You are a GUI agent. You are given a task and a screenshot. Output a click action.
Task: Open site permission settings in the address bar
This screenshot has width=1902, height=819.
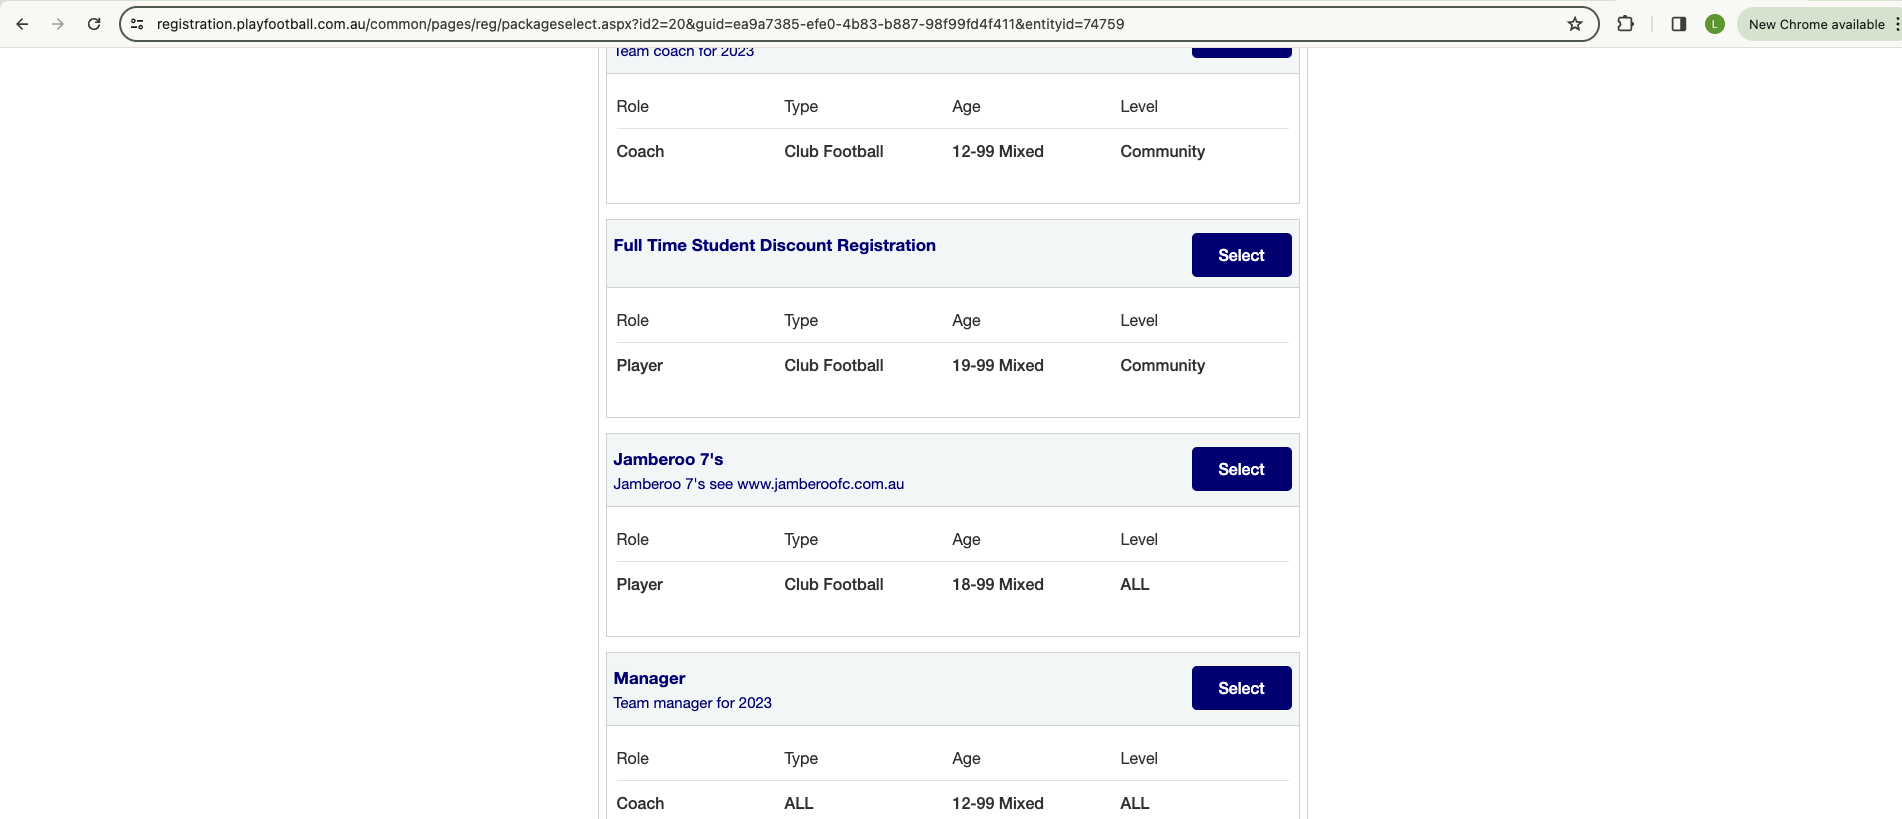pos(136,23)
